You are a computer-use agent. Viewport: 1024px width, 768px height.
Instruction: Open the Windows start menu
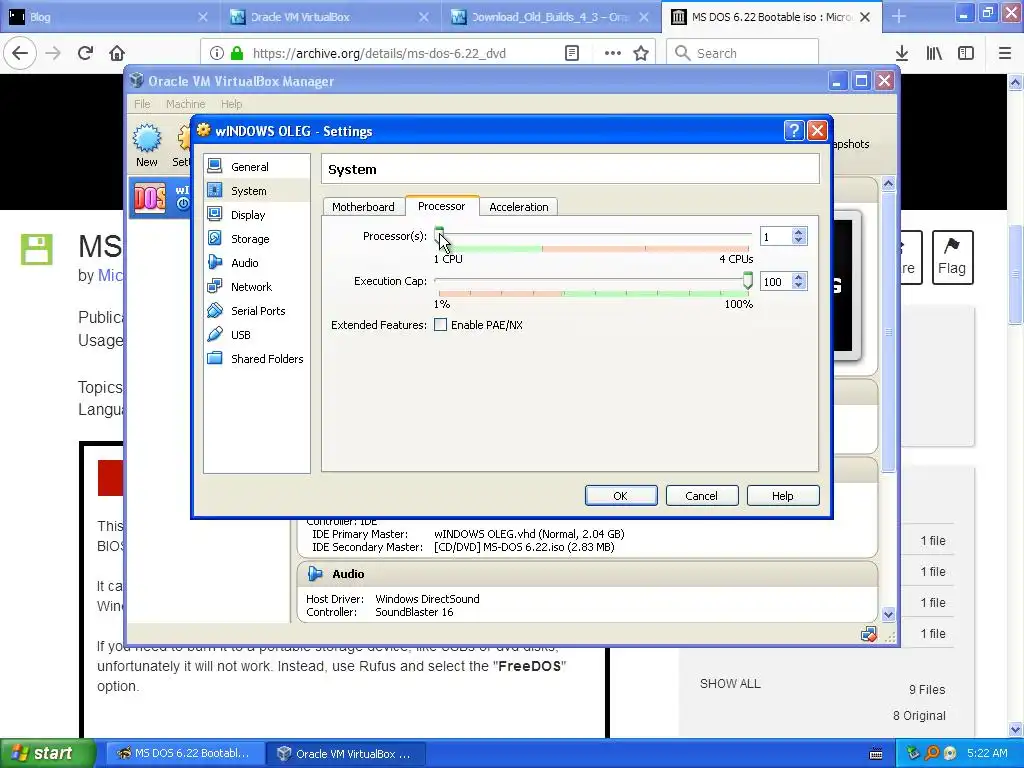48,753
